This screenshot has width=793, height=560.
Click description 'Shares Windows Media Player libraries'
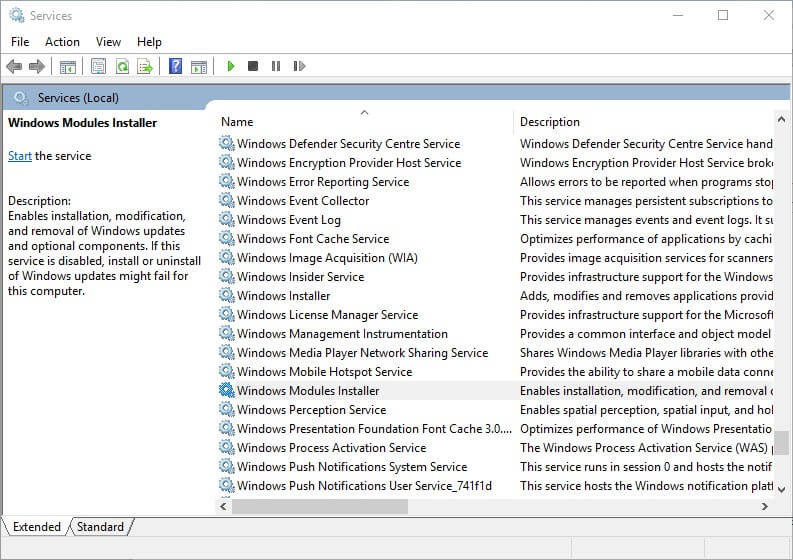(x=646, y=353)
